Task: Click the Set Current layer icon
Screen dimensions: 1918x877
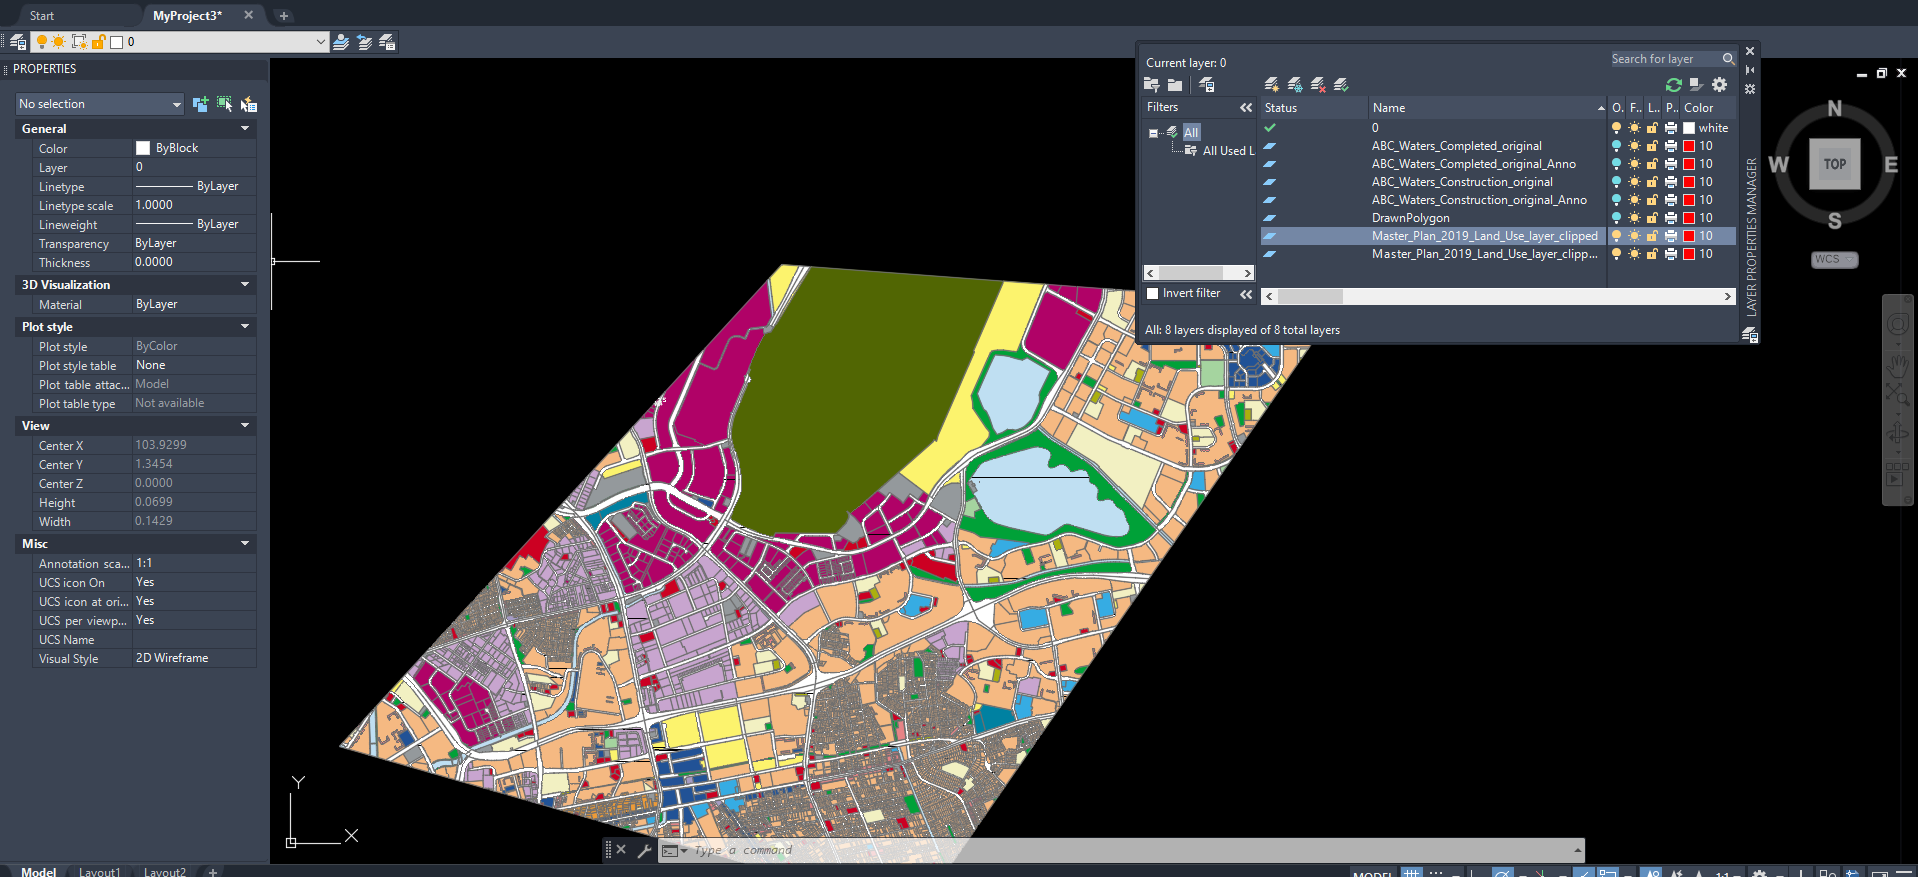Action: point(1341,85)
